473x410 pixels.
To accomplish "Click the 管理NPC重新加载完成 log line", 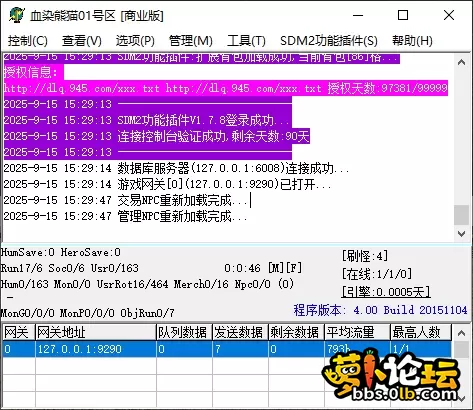I will coord(125,216).
